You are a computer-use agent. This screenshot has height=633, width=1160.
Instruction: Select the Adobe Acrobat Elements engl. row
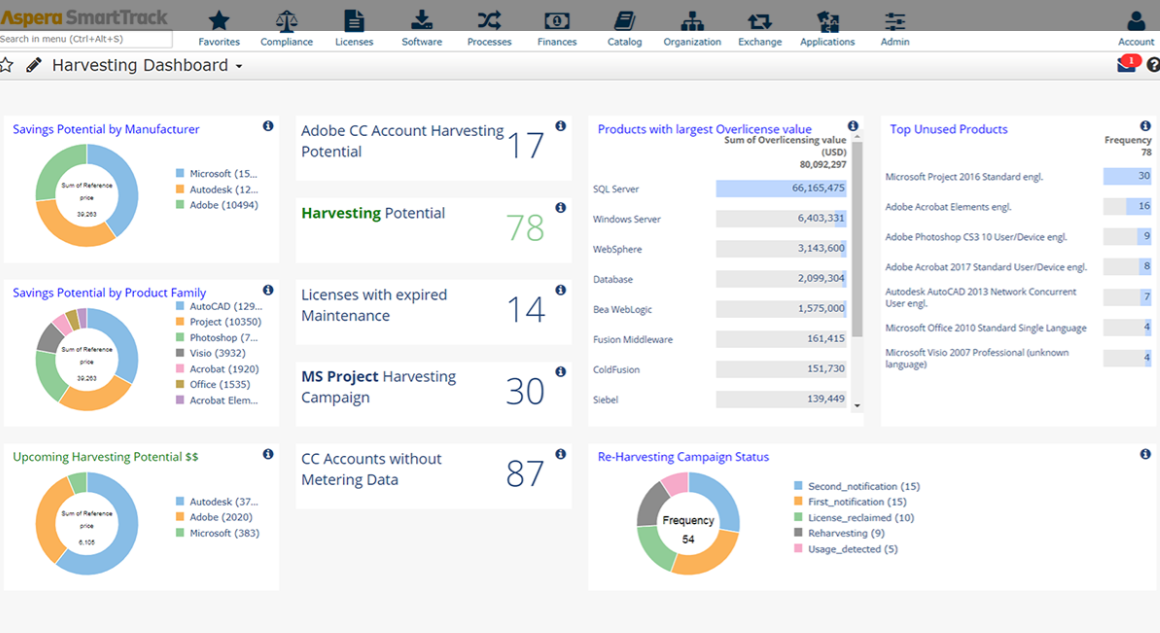click(x=1018, y=206)
